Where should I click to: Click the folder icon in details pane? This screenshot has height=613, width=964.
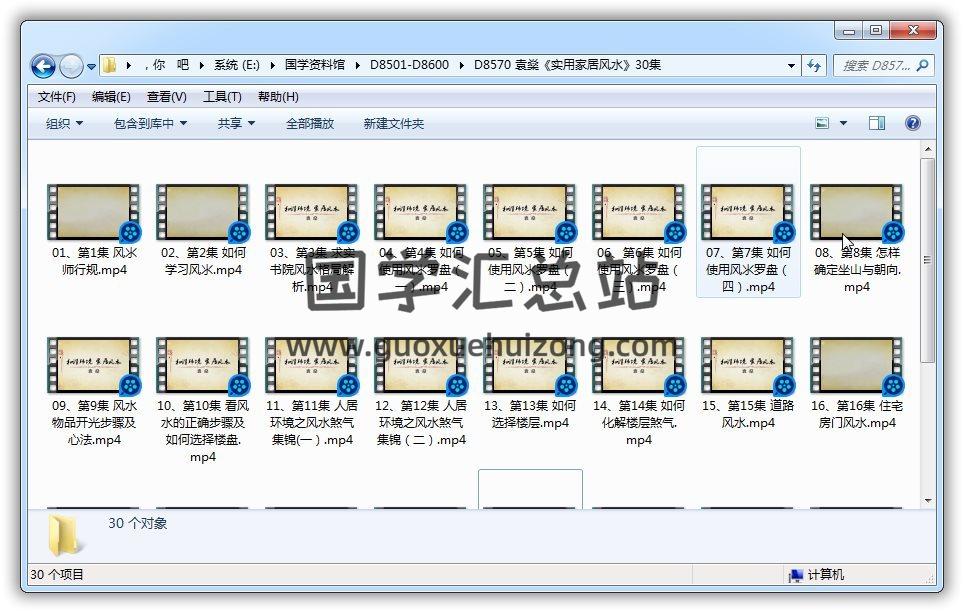pyautogui.click(x=64, y=535)
